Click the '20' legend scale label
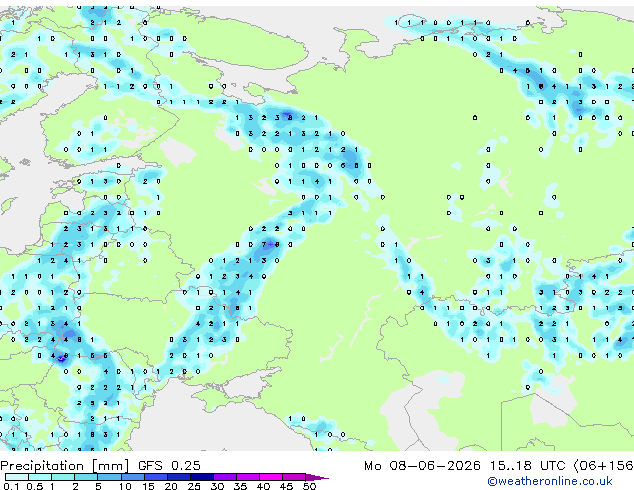This screenshot has height=490, width=634. tap(171, 486)
